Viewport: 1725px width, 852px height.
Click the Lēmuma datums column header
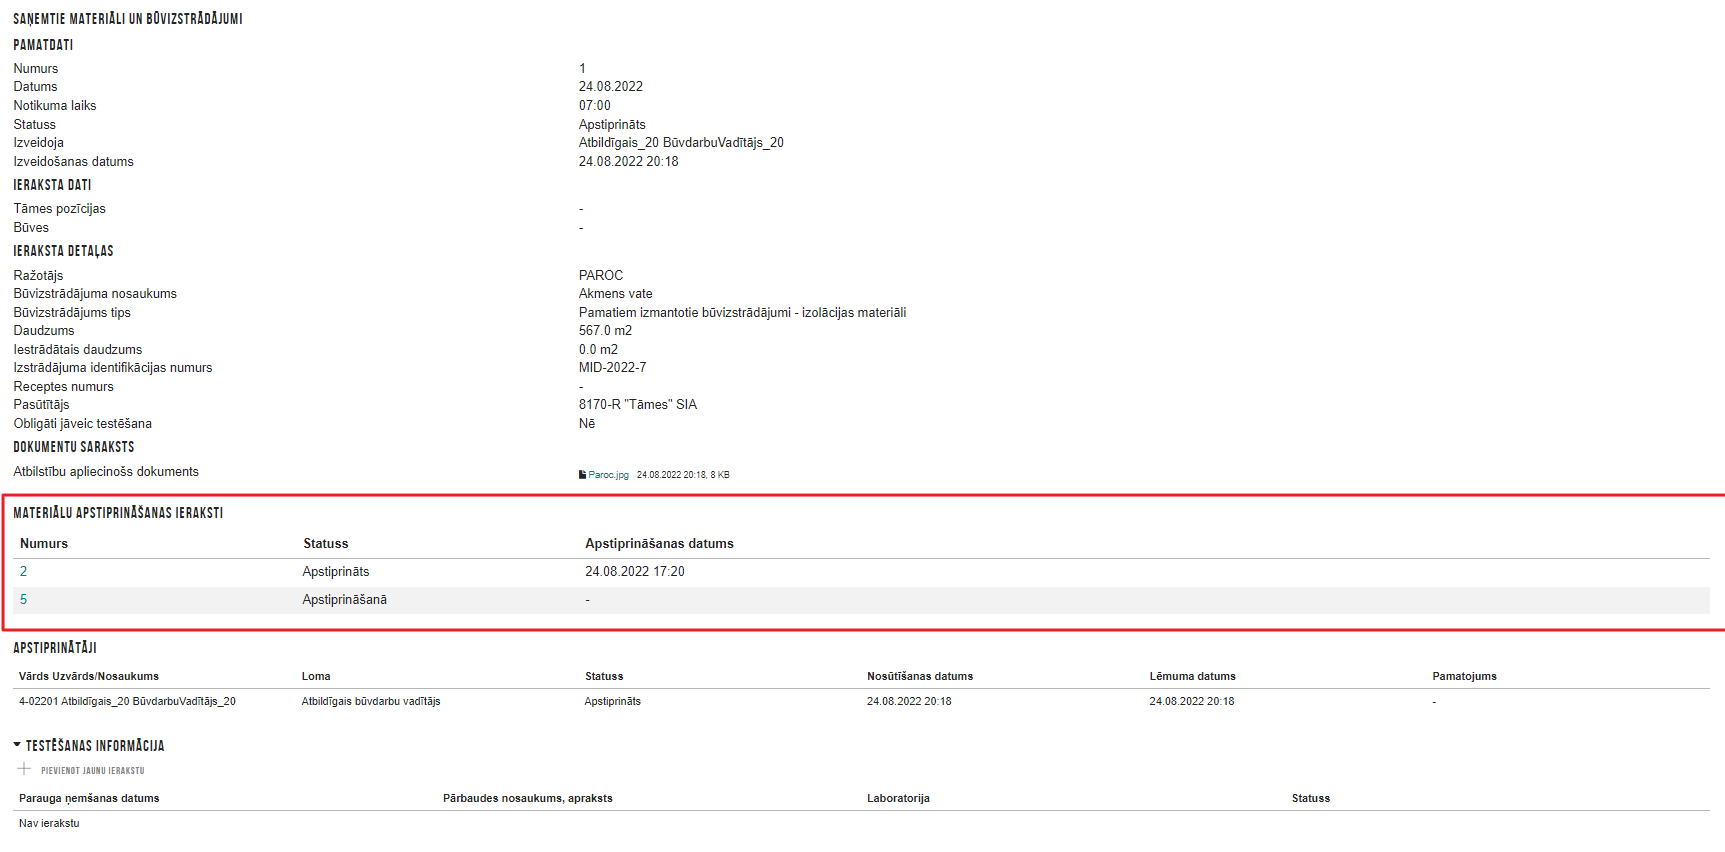click(x=1192, y=677)
